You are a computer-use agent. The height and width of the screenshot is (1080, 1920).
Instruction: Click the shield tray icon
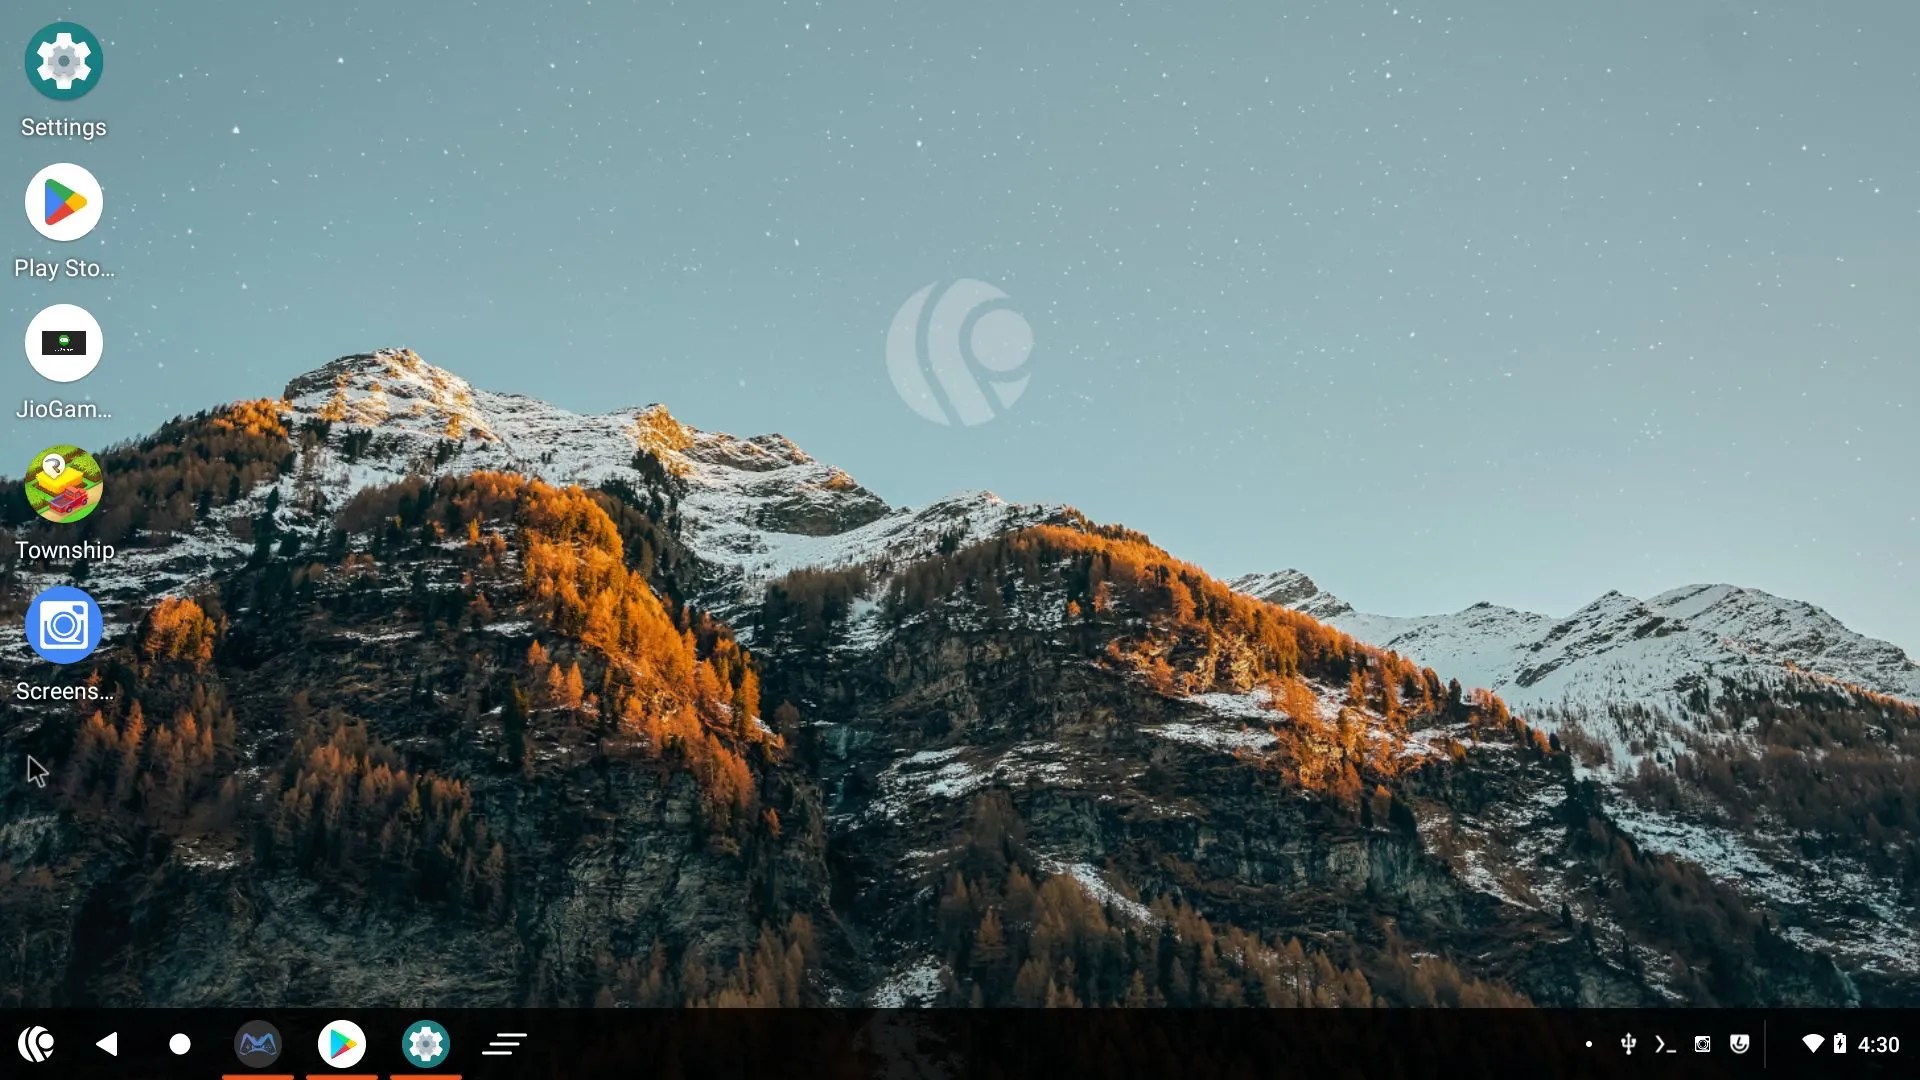1740,1044
